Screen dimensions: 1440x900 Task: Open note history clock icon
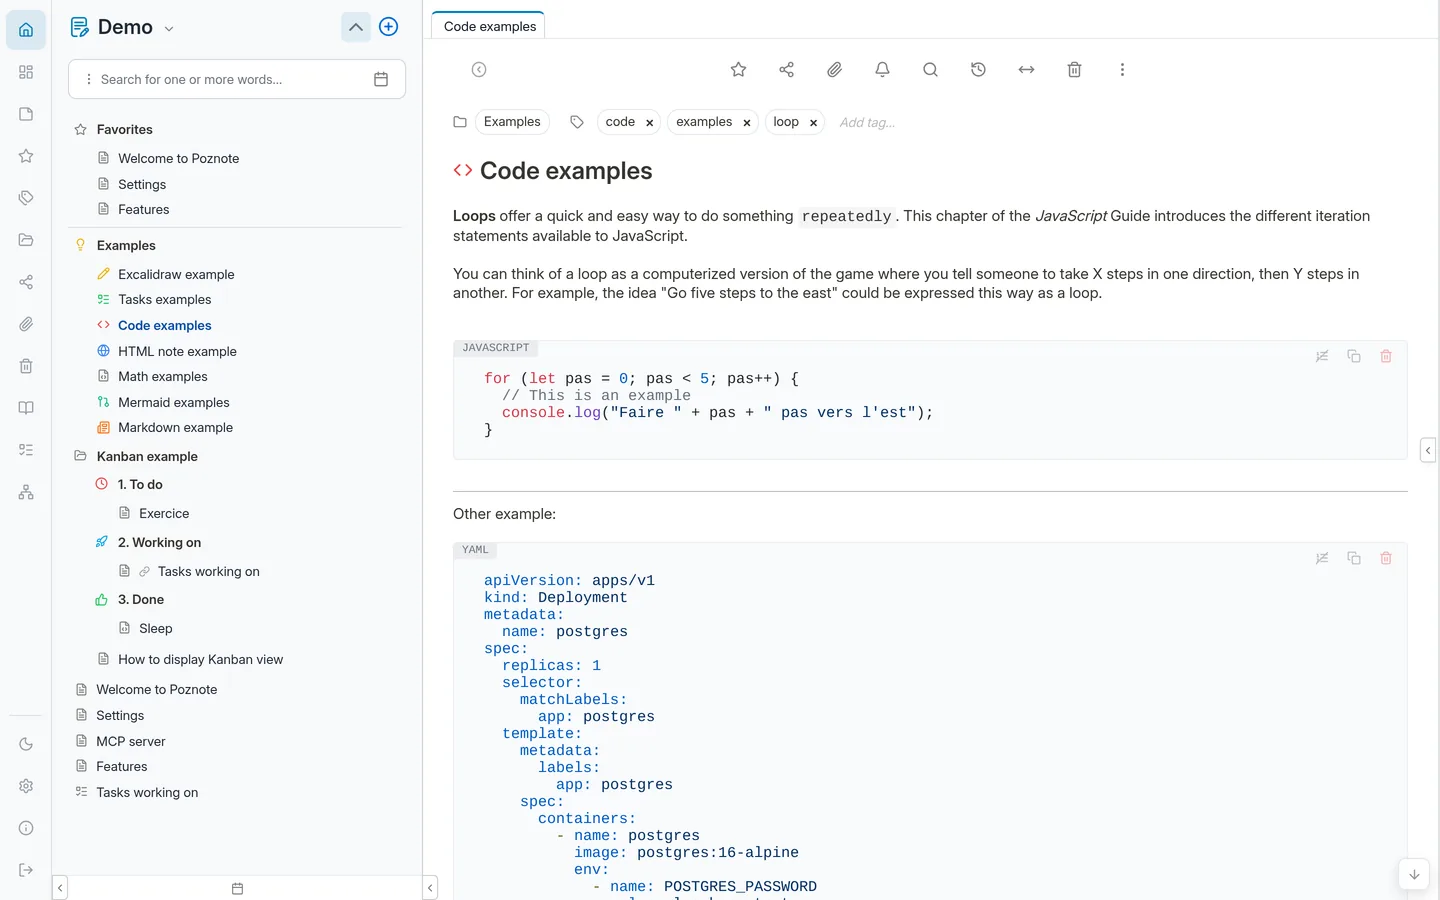click(978, 69)
